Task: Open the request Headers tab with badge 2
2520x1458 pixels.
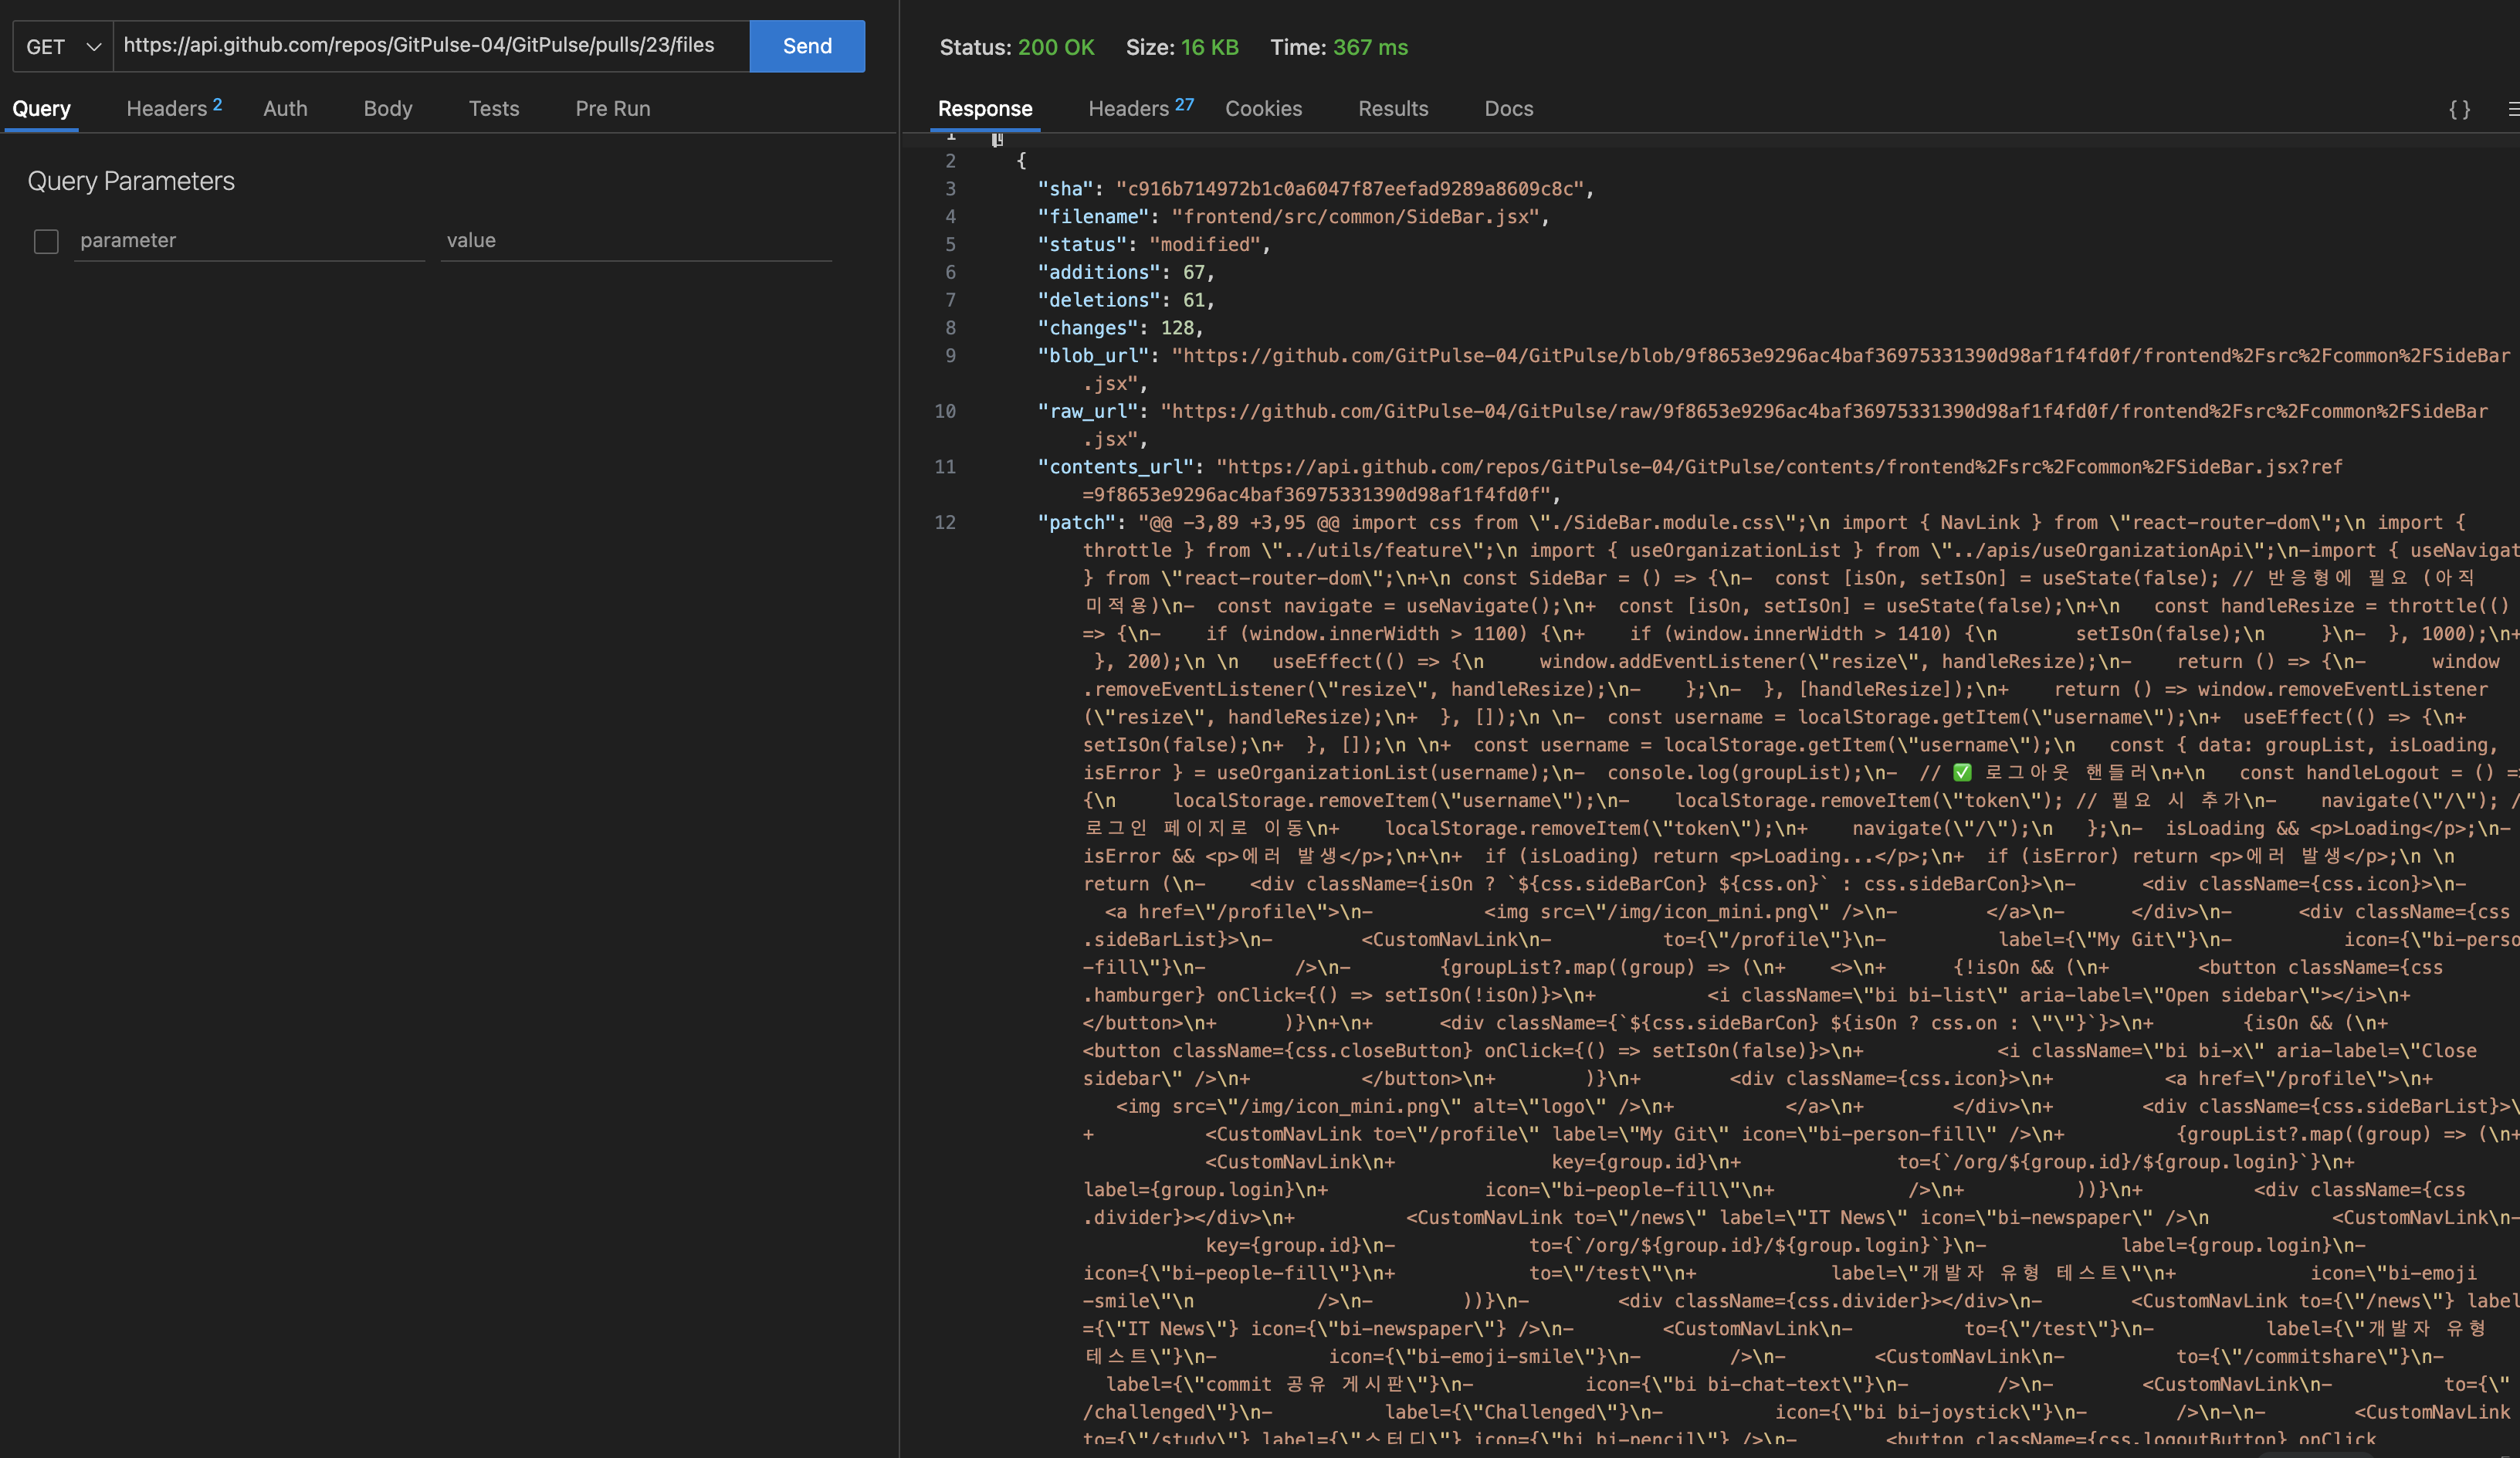Action: coord(174,108)
